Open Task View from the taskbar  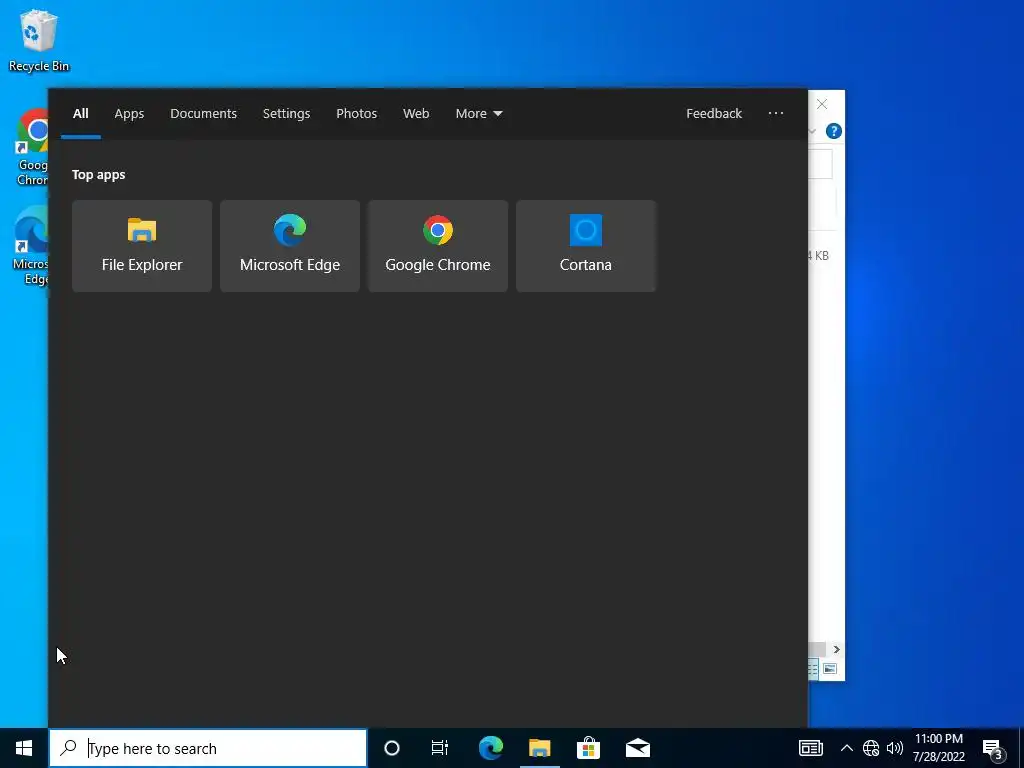440,748
